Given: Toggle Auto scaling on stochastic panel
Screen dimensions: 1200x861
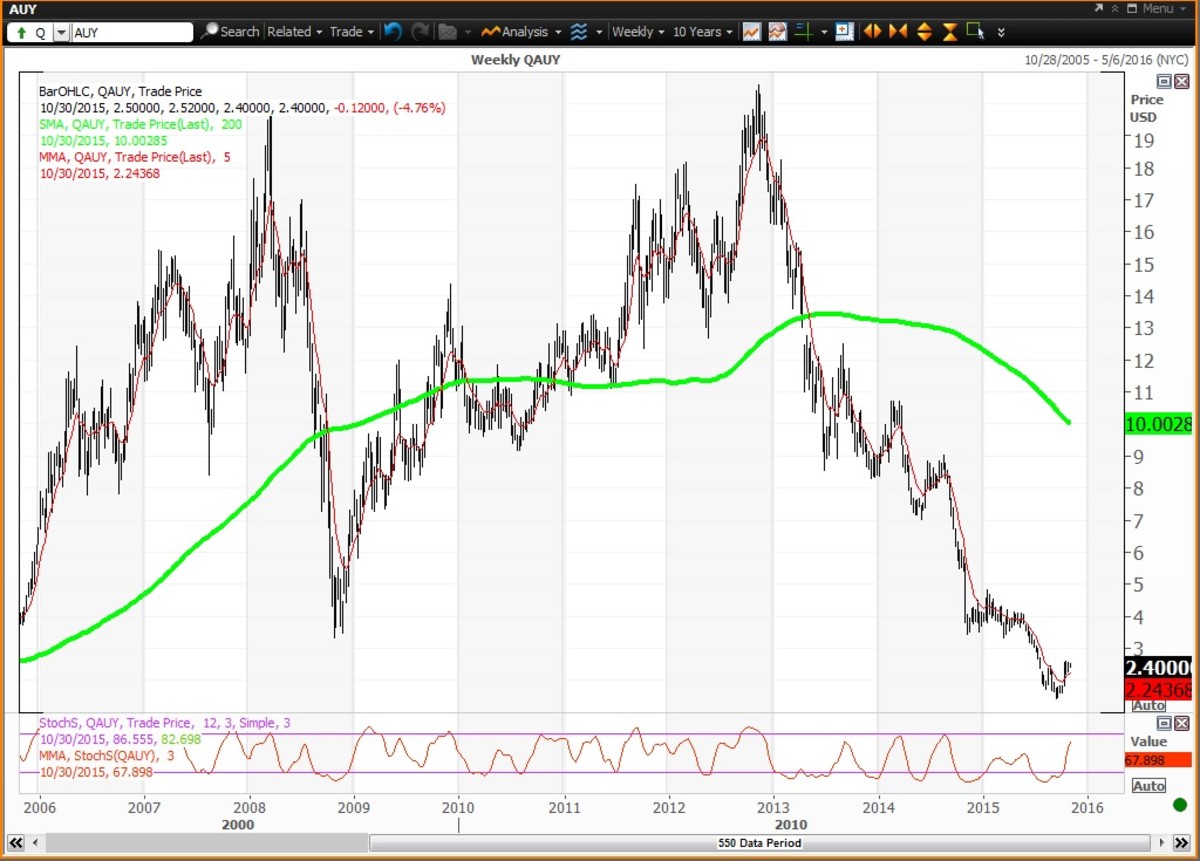Looking at the screenshot, I should (1148, 786).
